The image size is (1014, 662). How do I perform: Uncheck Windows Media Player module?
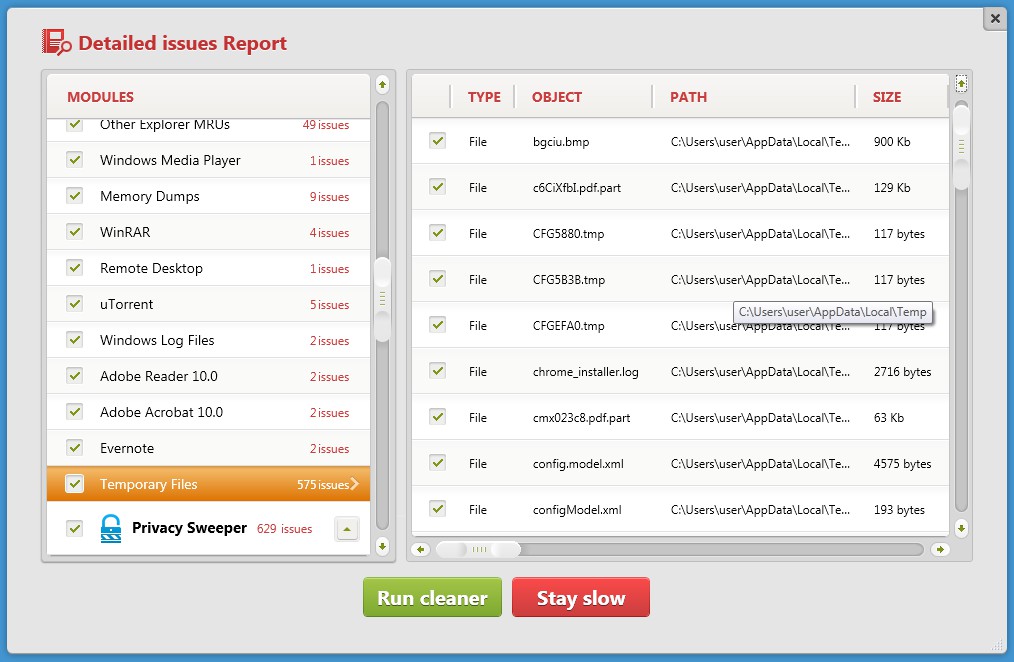click(x=75, y=159)
